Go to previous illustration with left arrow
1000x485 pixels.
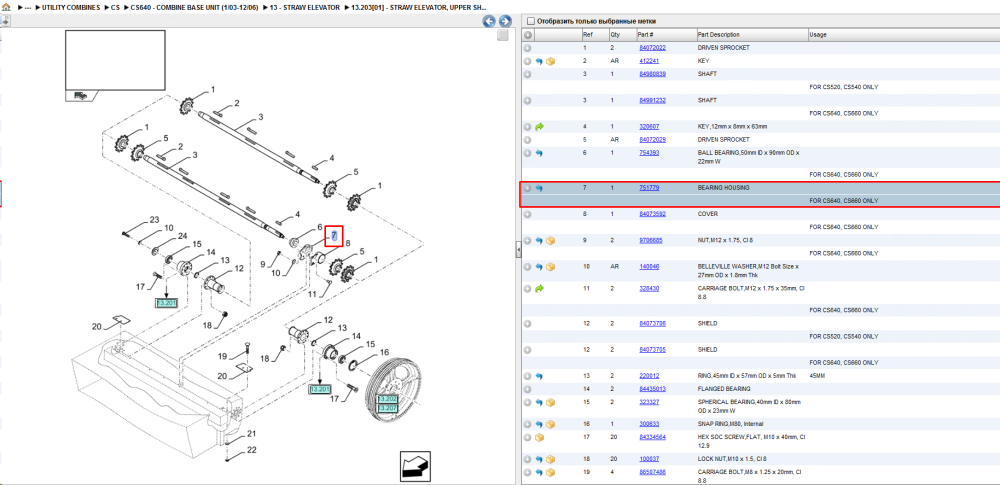pos(489,21)
